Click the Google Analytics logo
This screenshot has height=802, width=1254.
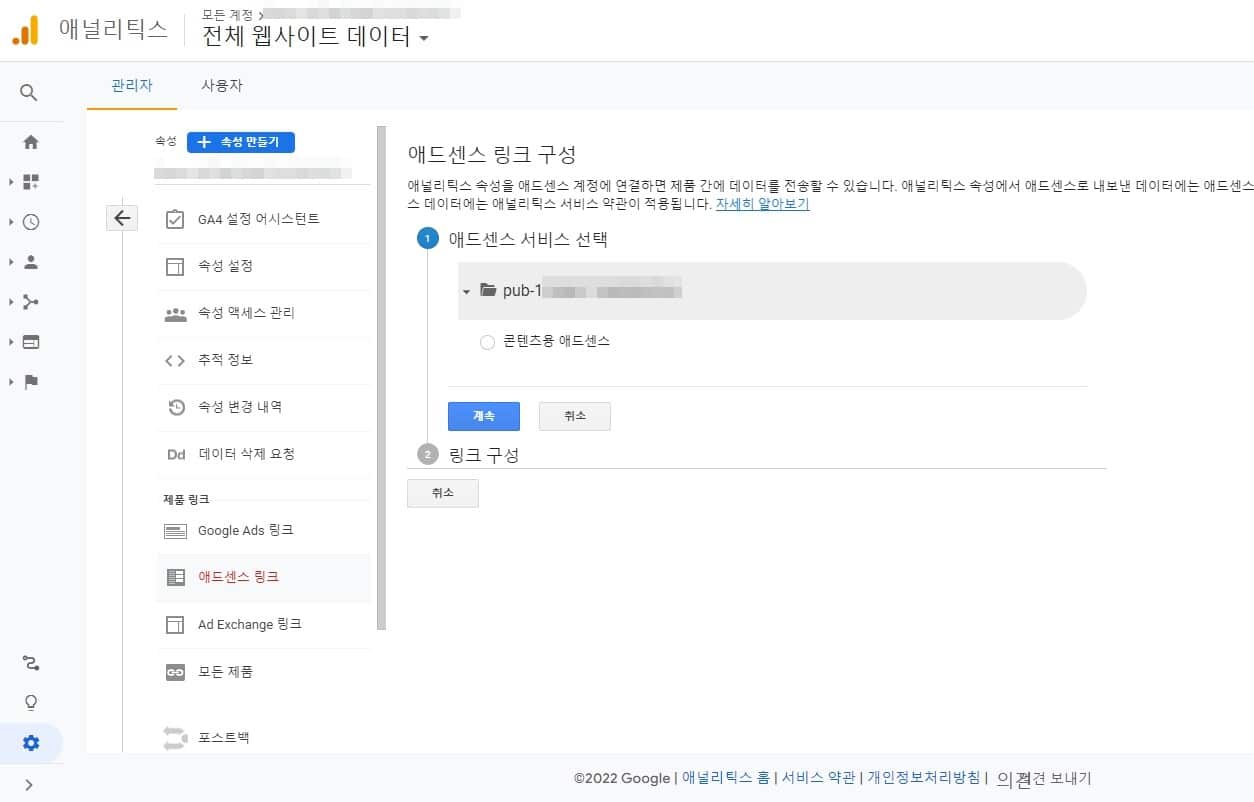coord(25,30)
